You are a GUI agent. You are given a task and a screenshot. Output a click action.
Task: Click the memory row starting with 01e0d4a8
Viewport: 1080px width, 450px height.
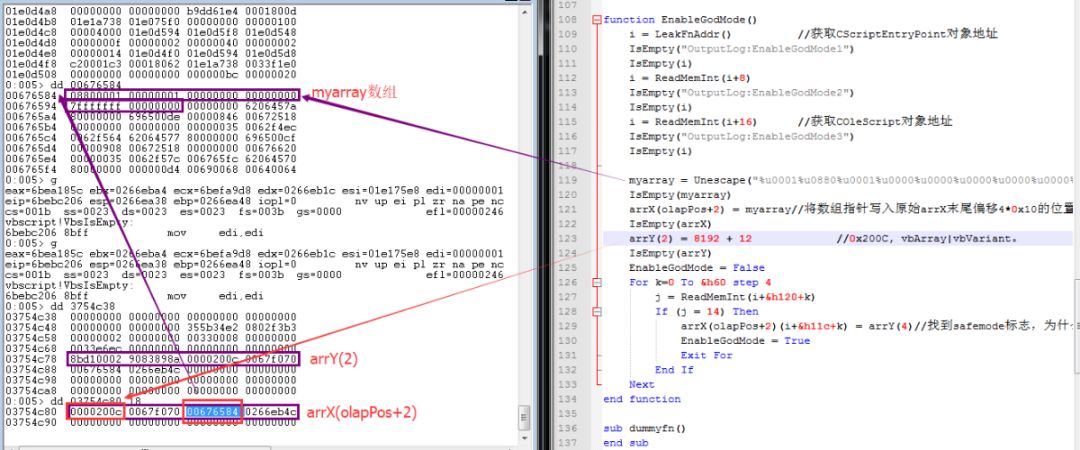pyautogui.click(x=151, y=12)
